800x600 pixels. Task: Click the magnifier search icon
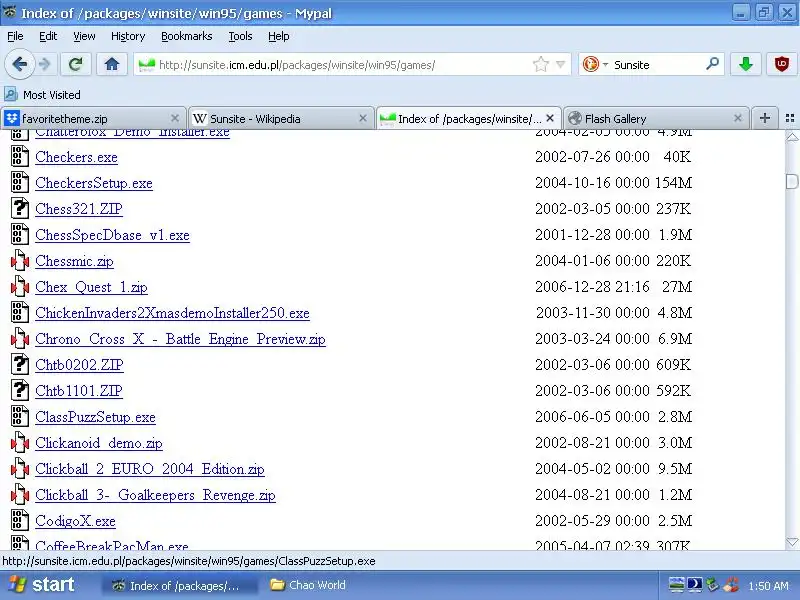pos(713,64)
